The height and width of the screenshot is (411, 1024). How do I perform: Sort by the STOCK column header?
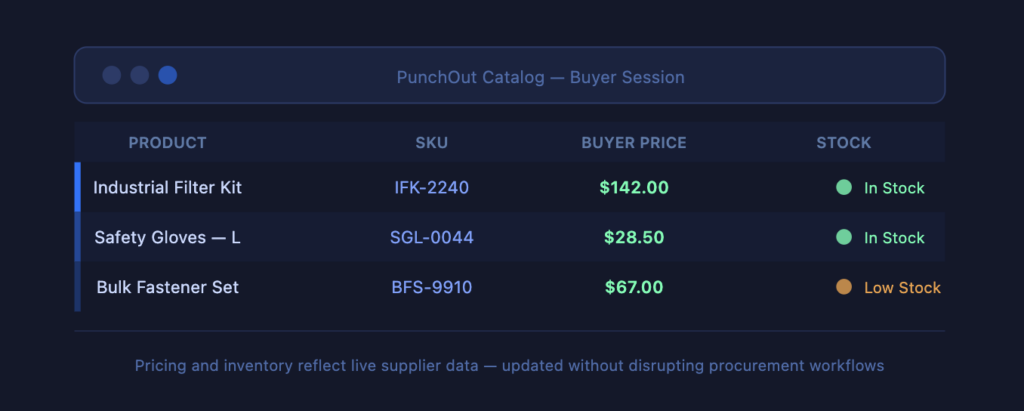[844, 143]
